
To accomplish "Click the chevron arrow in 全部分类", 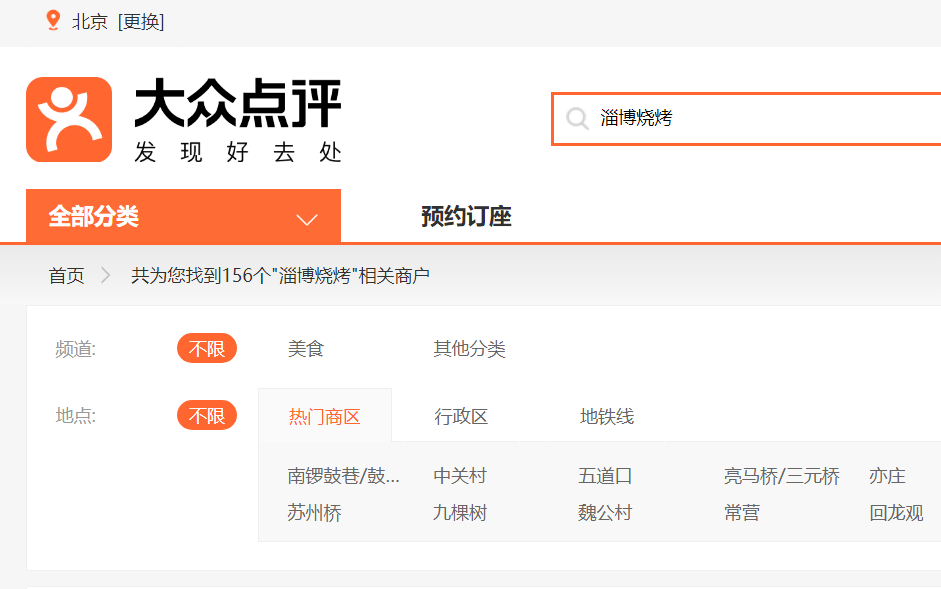I will [x=307, y=219].
